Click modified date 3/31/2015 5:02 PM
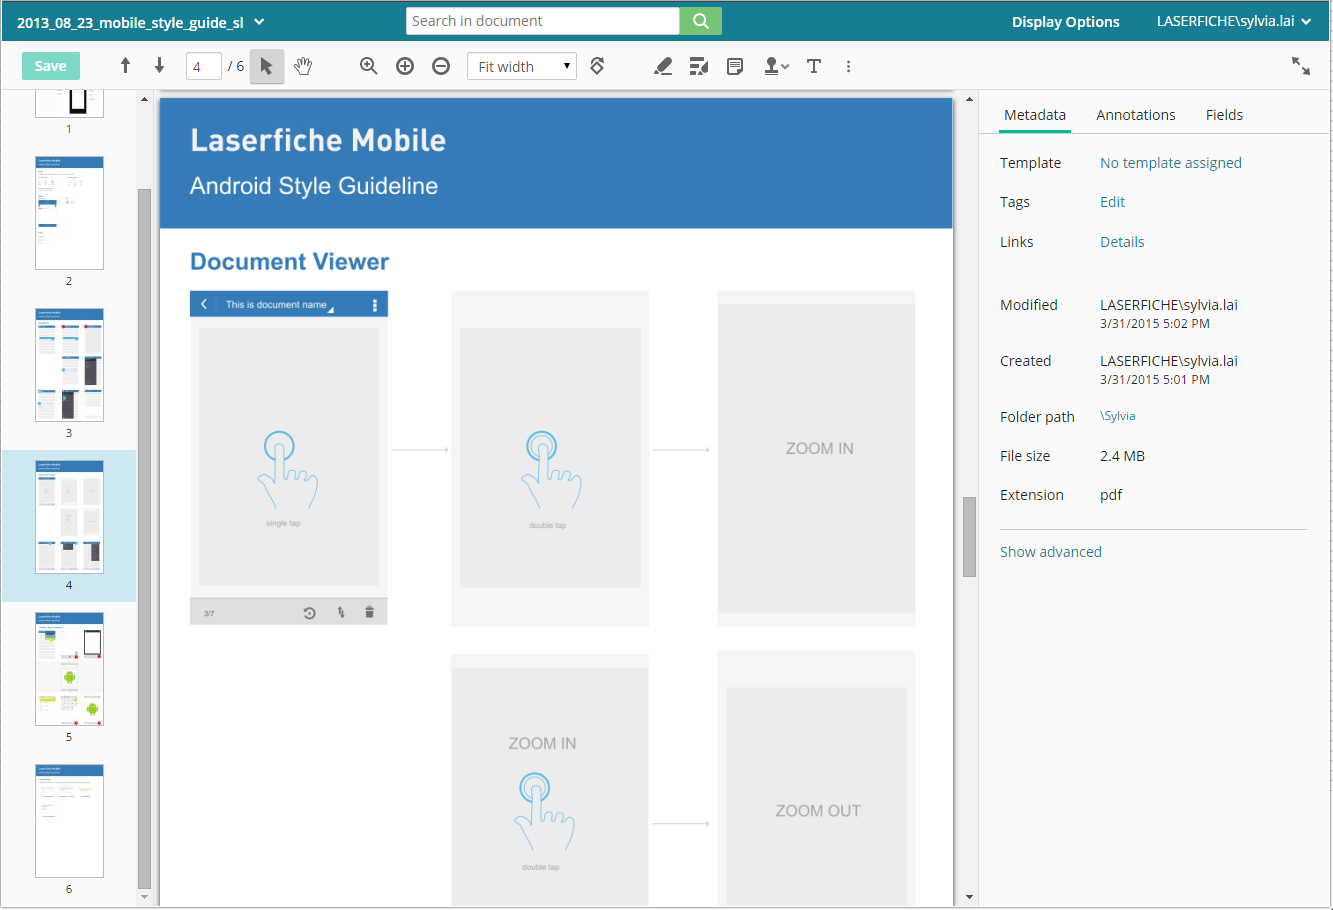Image resolution: width=1333 pixels, height=910 pixels. point(1155,324)
